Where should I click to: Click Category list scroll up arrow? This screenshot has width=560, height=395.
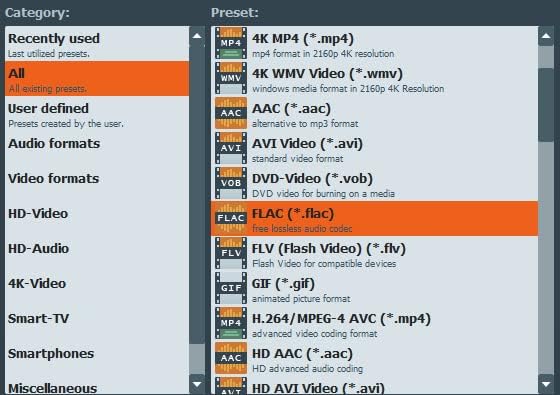click(197, 36)
